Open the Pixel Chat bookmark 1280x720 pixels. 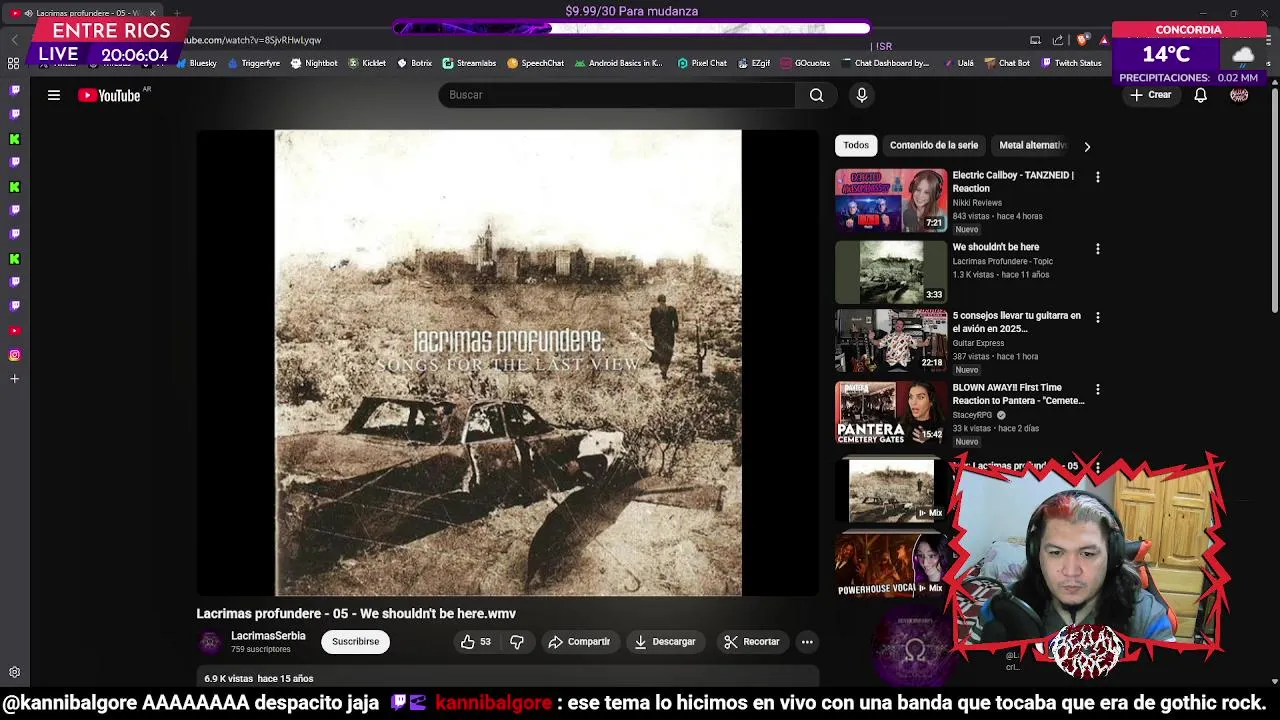(702, 63)
